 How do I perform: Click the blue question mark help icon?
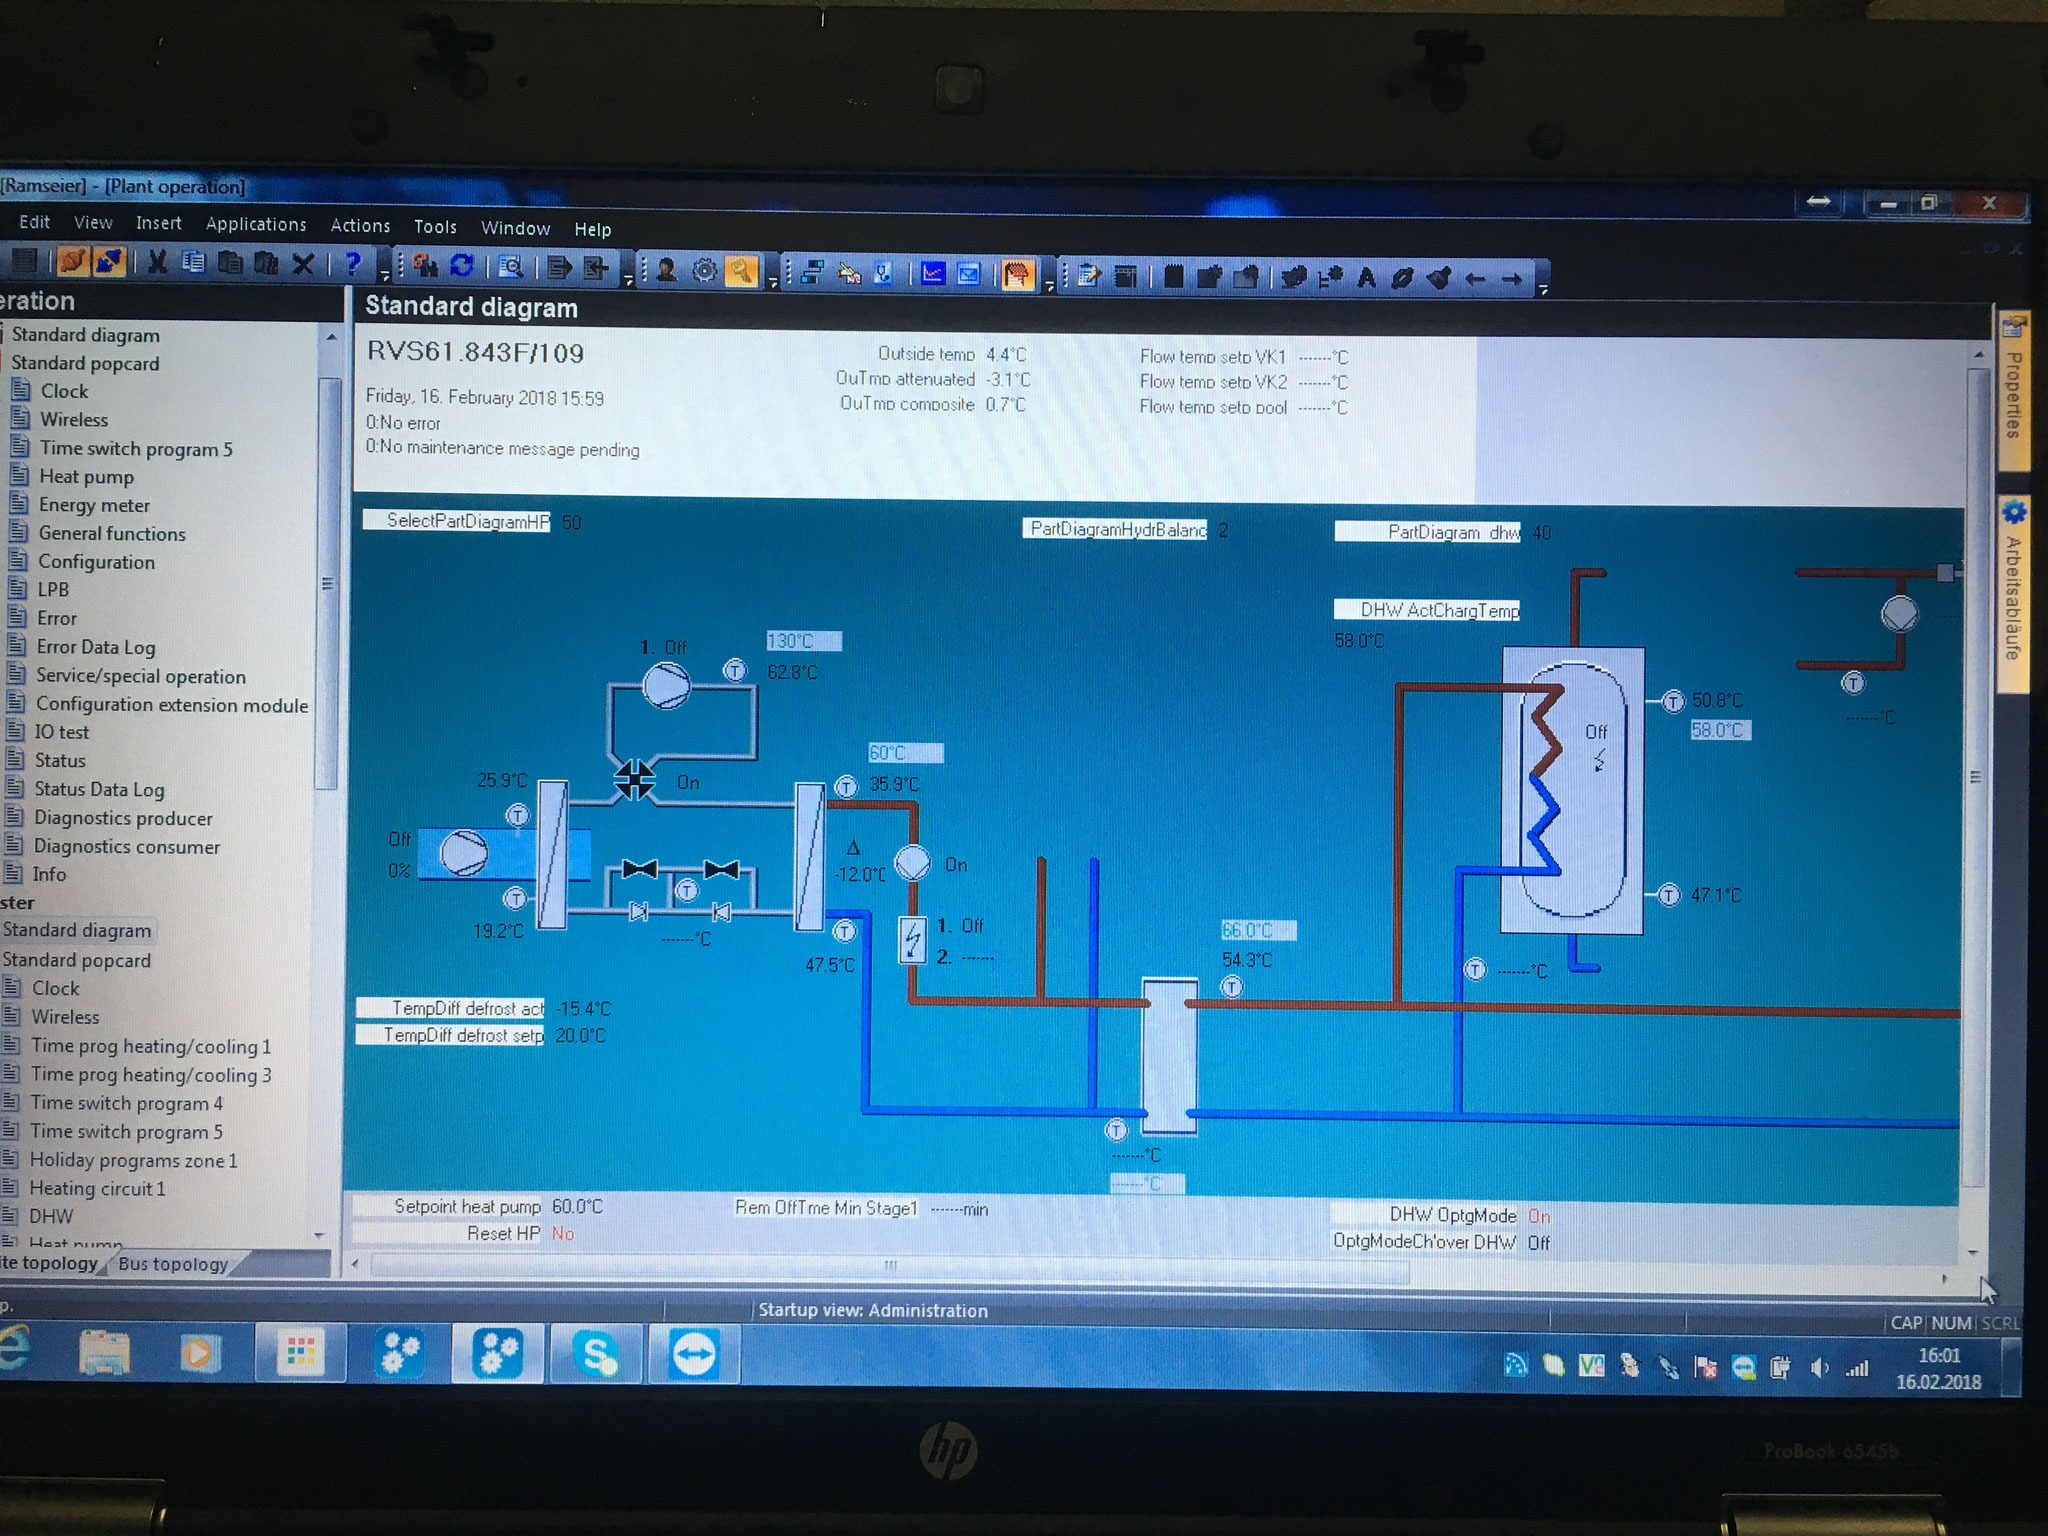pos(352,264)
